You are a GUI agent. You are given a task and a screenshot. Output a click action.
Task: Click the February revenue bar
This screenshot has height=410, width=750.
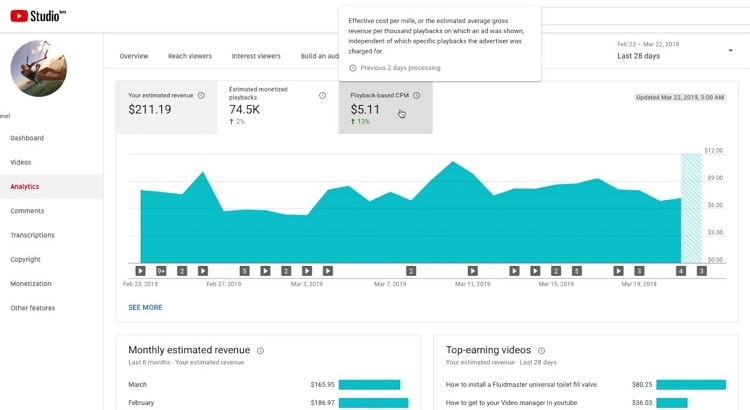coord(374,403)
